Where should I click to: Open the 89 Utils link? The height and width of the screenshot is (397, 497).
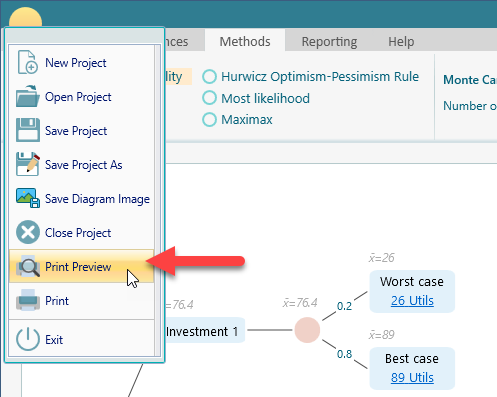(x=412, y=377)
